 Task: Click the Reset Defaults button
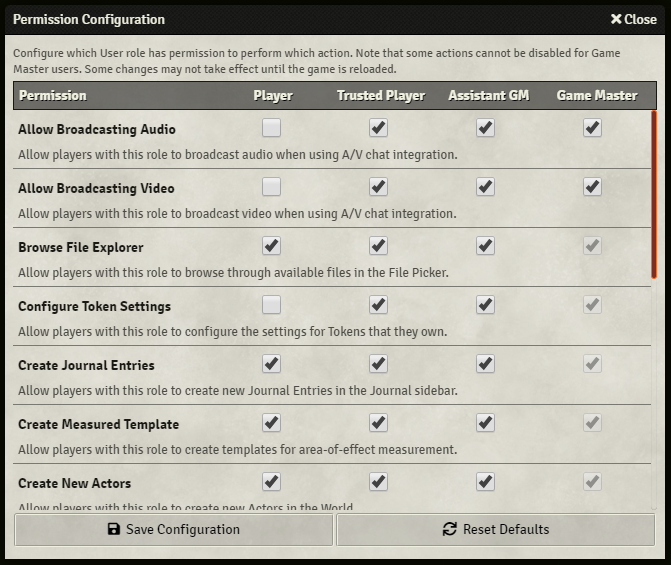tap(496, 530)
